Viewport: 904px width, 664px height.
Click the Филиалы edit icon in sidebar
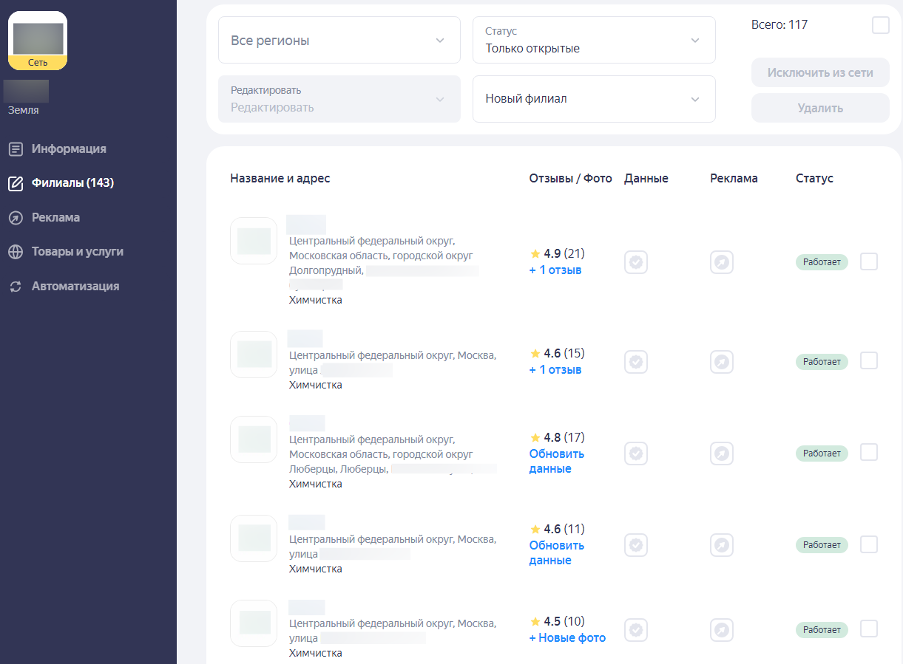click(15, 183)
